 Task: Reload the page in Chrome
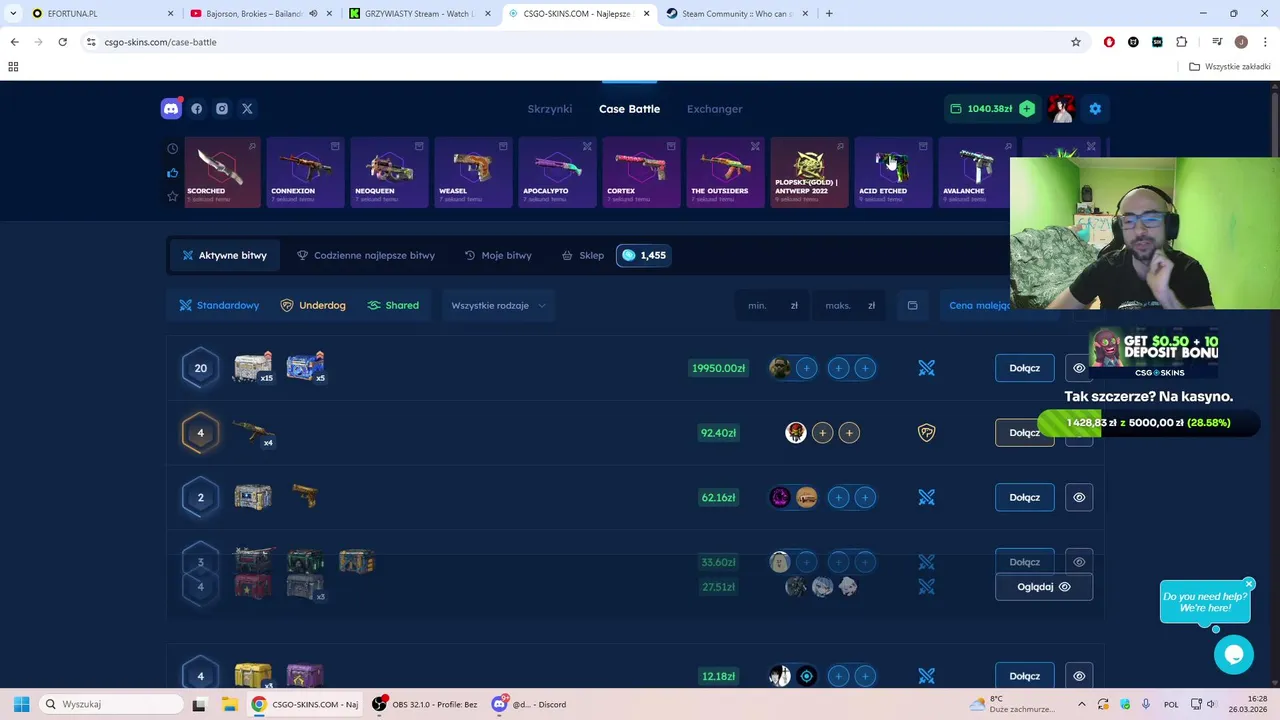62,42
